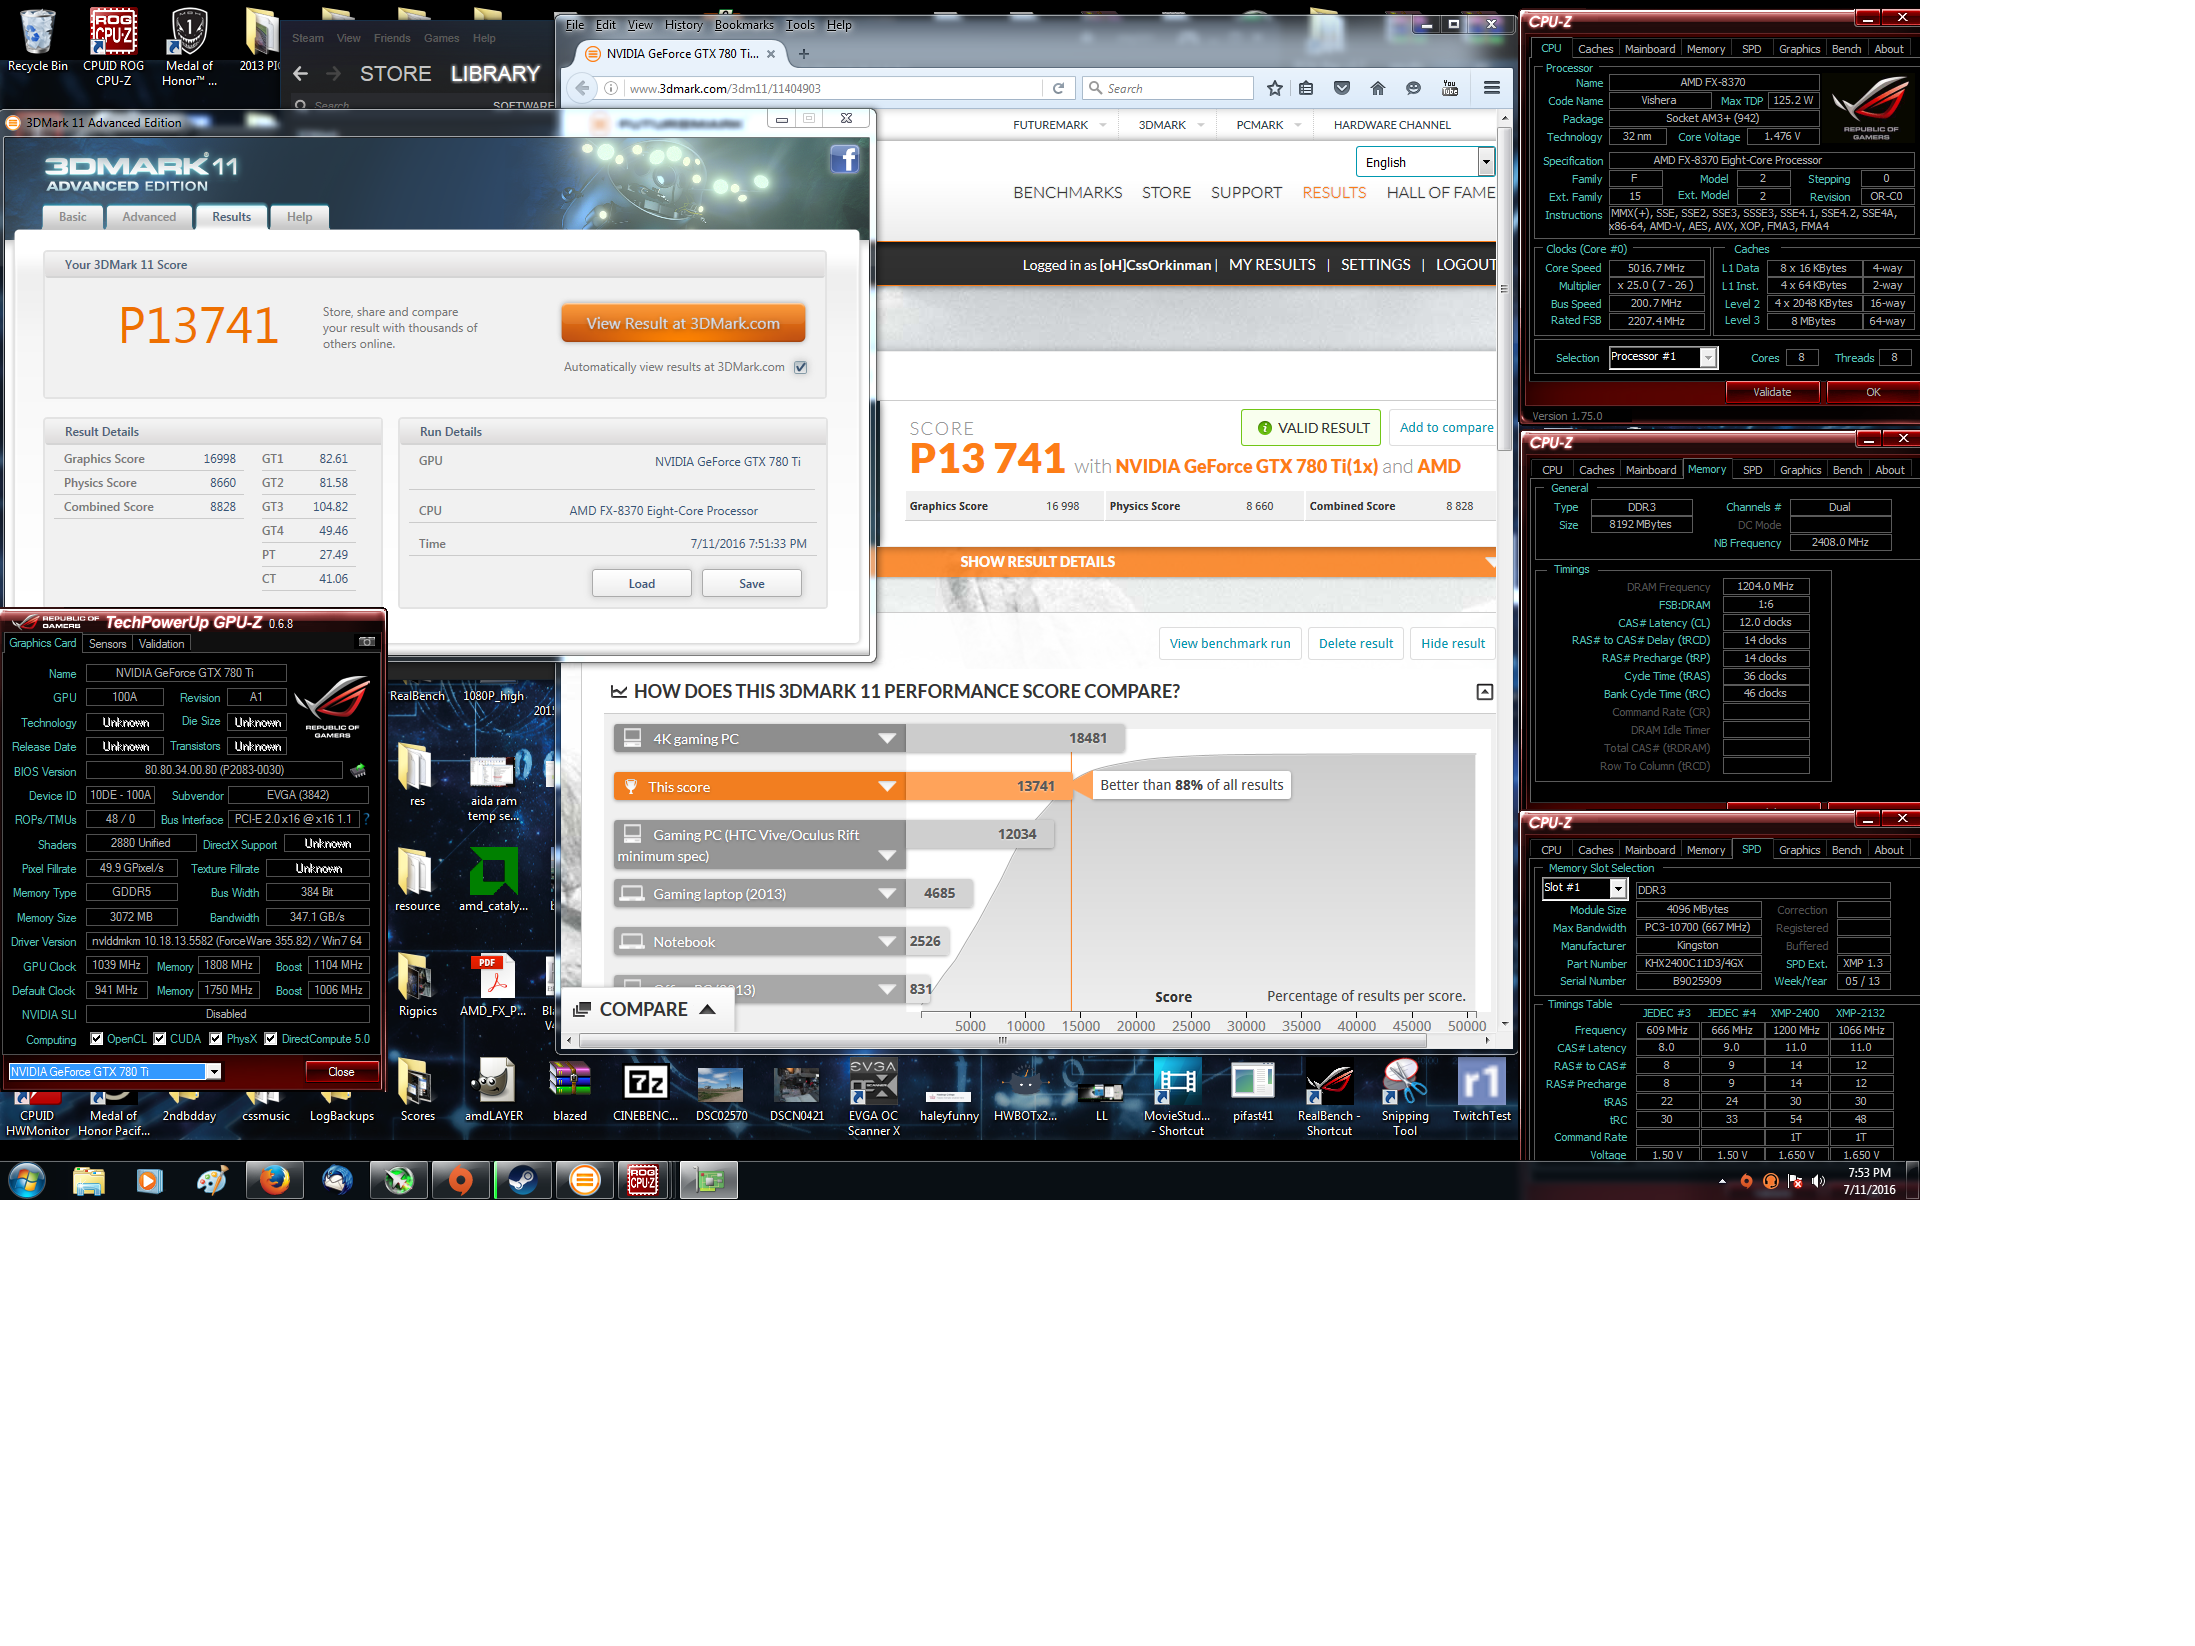Open the Sensors tab in GPU-Z
Image resolution: width=2195 pixels, height=1646 pixels.
[108, 643]
